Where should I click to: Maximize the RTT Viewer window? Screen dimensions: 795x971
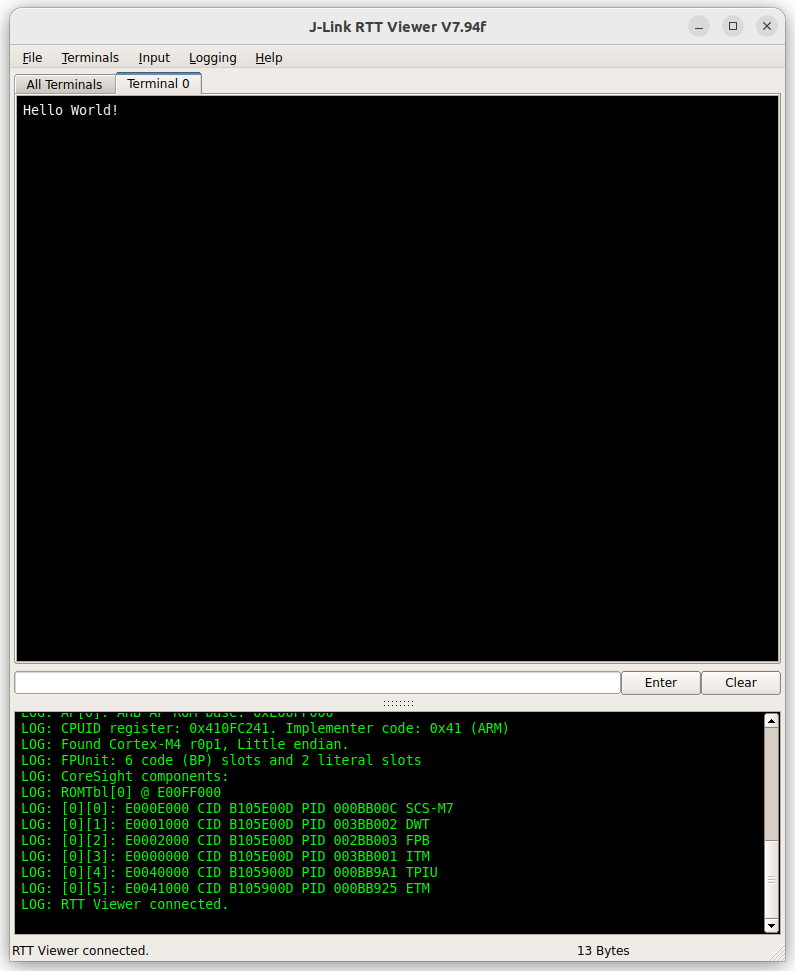[x=733, y=26]
